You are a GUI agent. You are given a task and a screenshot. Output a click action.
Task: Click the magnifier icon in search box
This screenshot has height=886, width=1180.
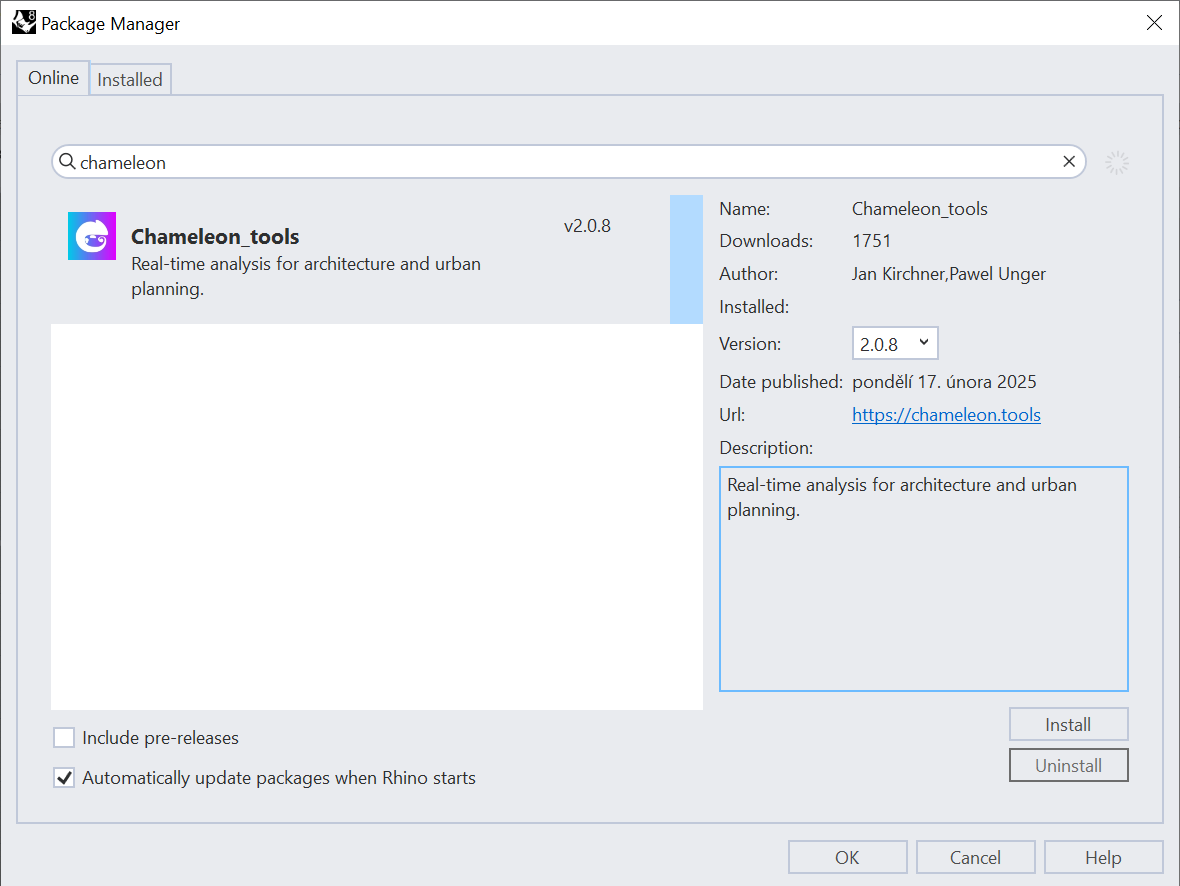coord(67,161)
